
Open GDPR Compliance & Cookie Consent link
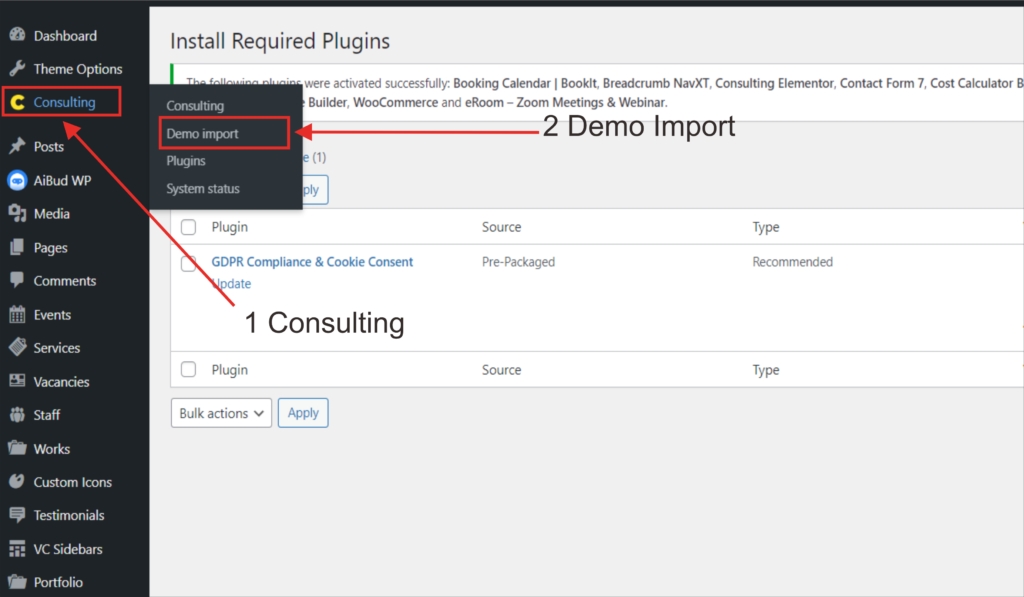[312, 262]
